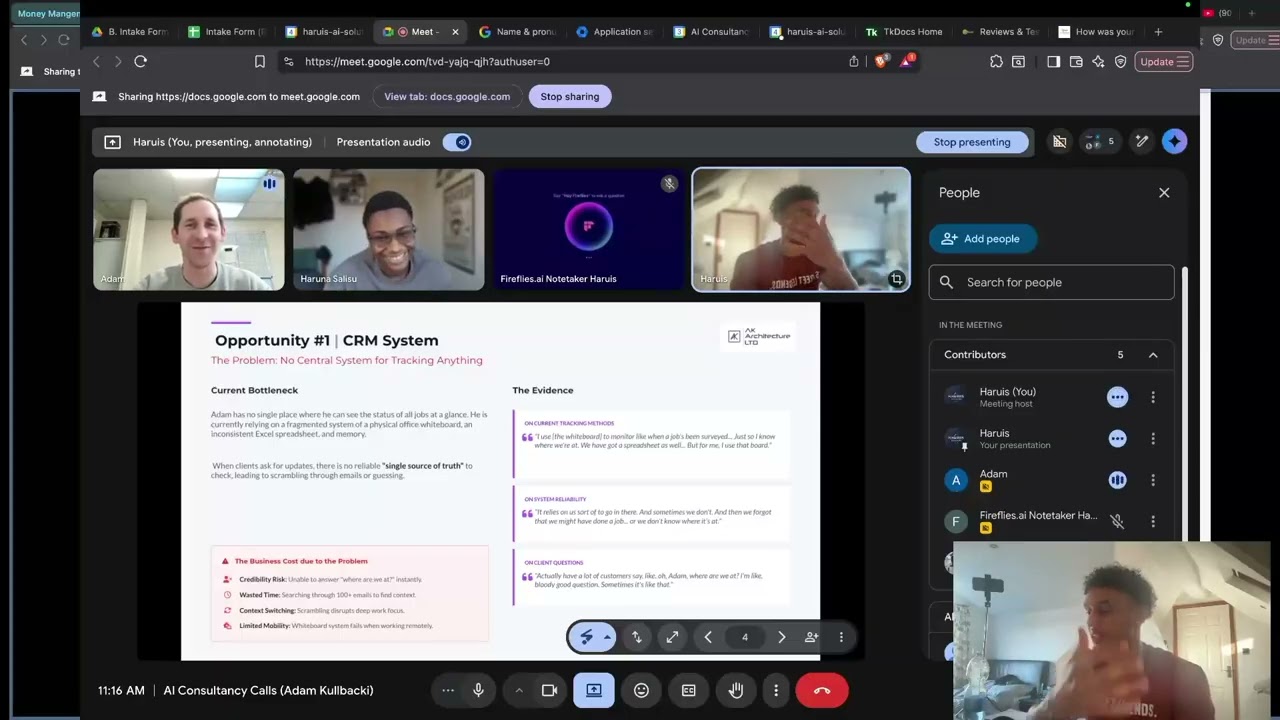Open the emoji reactions button
The width and height of the screenshot is (1280, 720).
641,690
